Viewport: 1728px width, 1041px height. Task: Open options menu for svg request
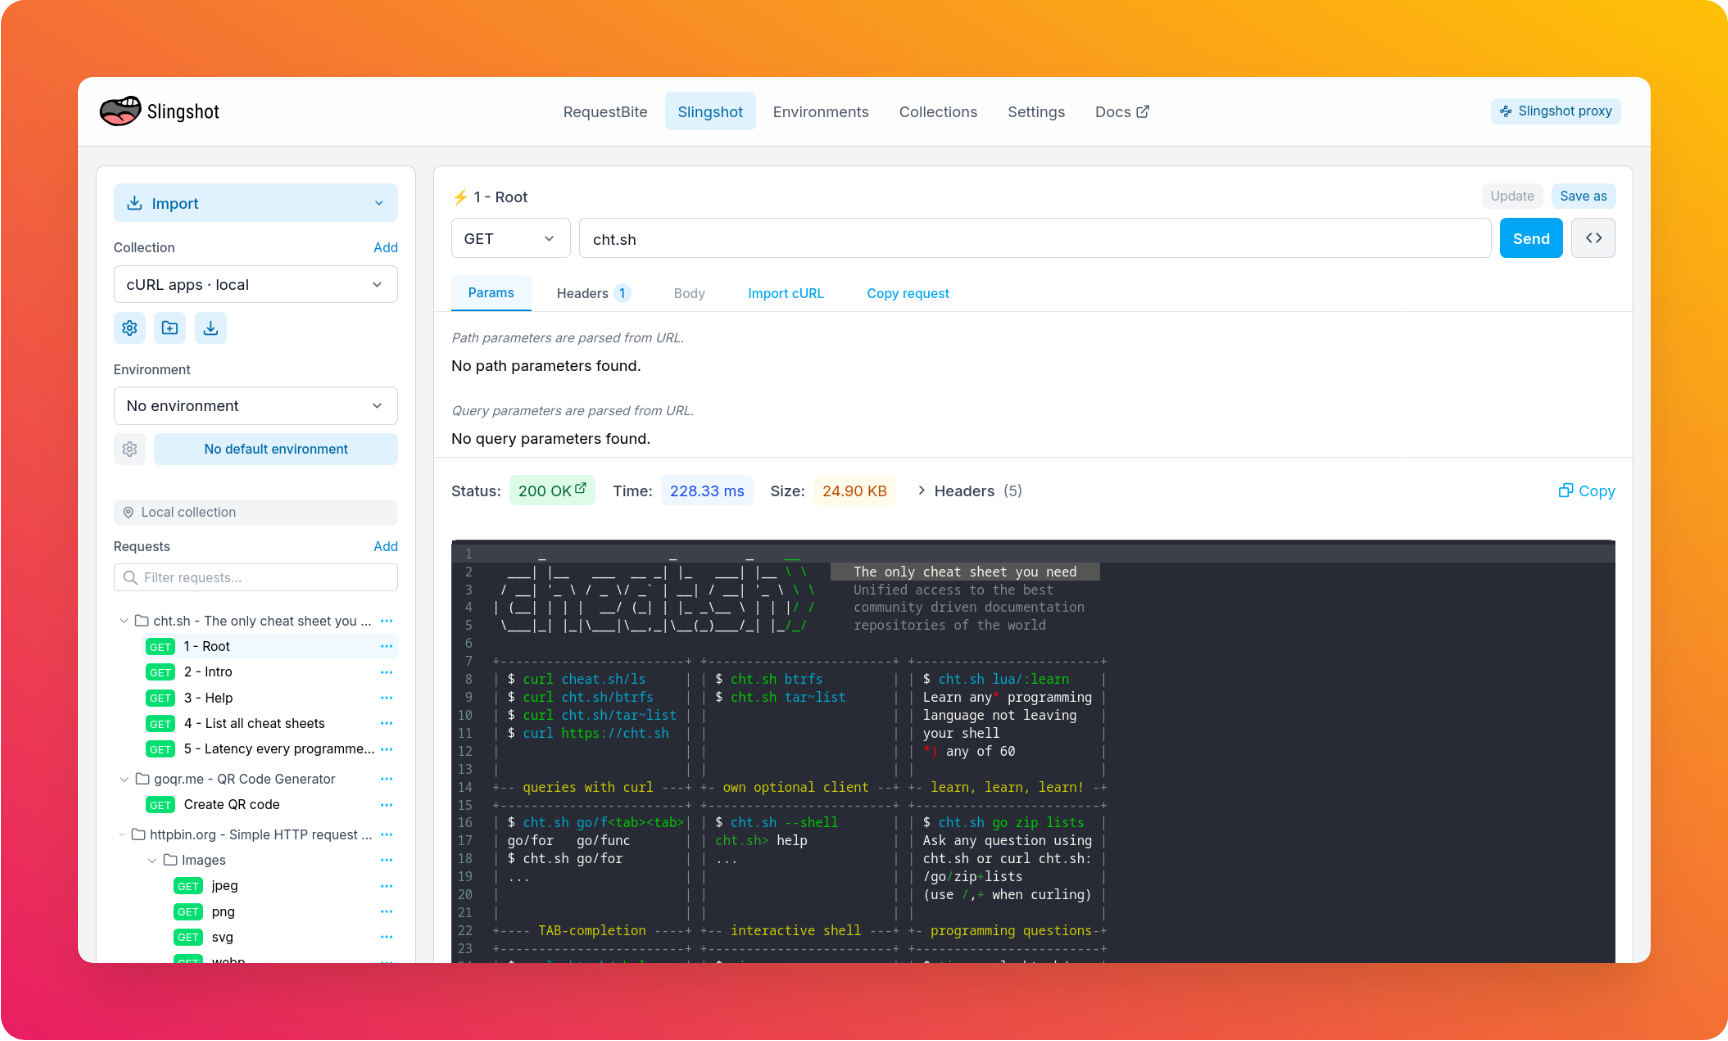[387, 937]
